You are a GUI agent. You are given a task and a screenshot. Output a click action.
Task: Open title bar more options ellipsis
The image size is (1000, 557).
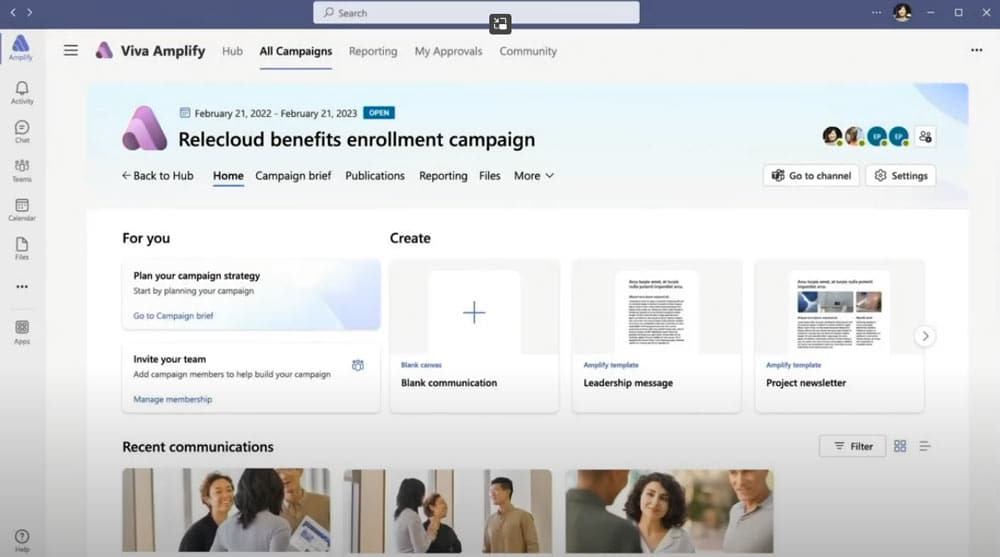(x=876, y=12)
